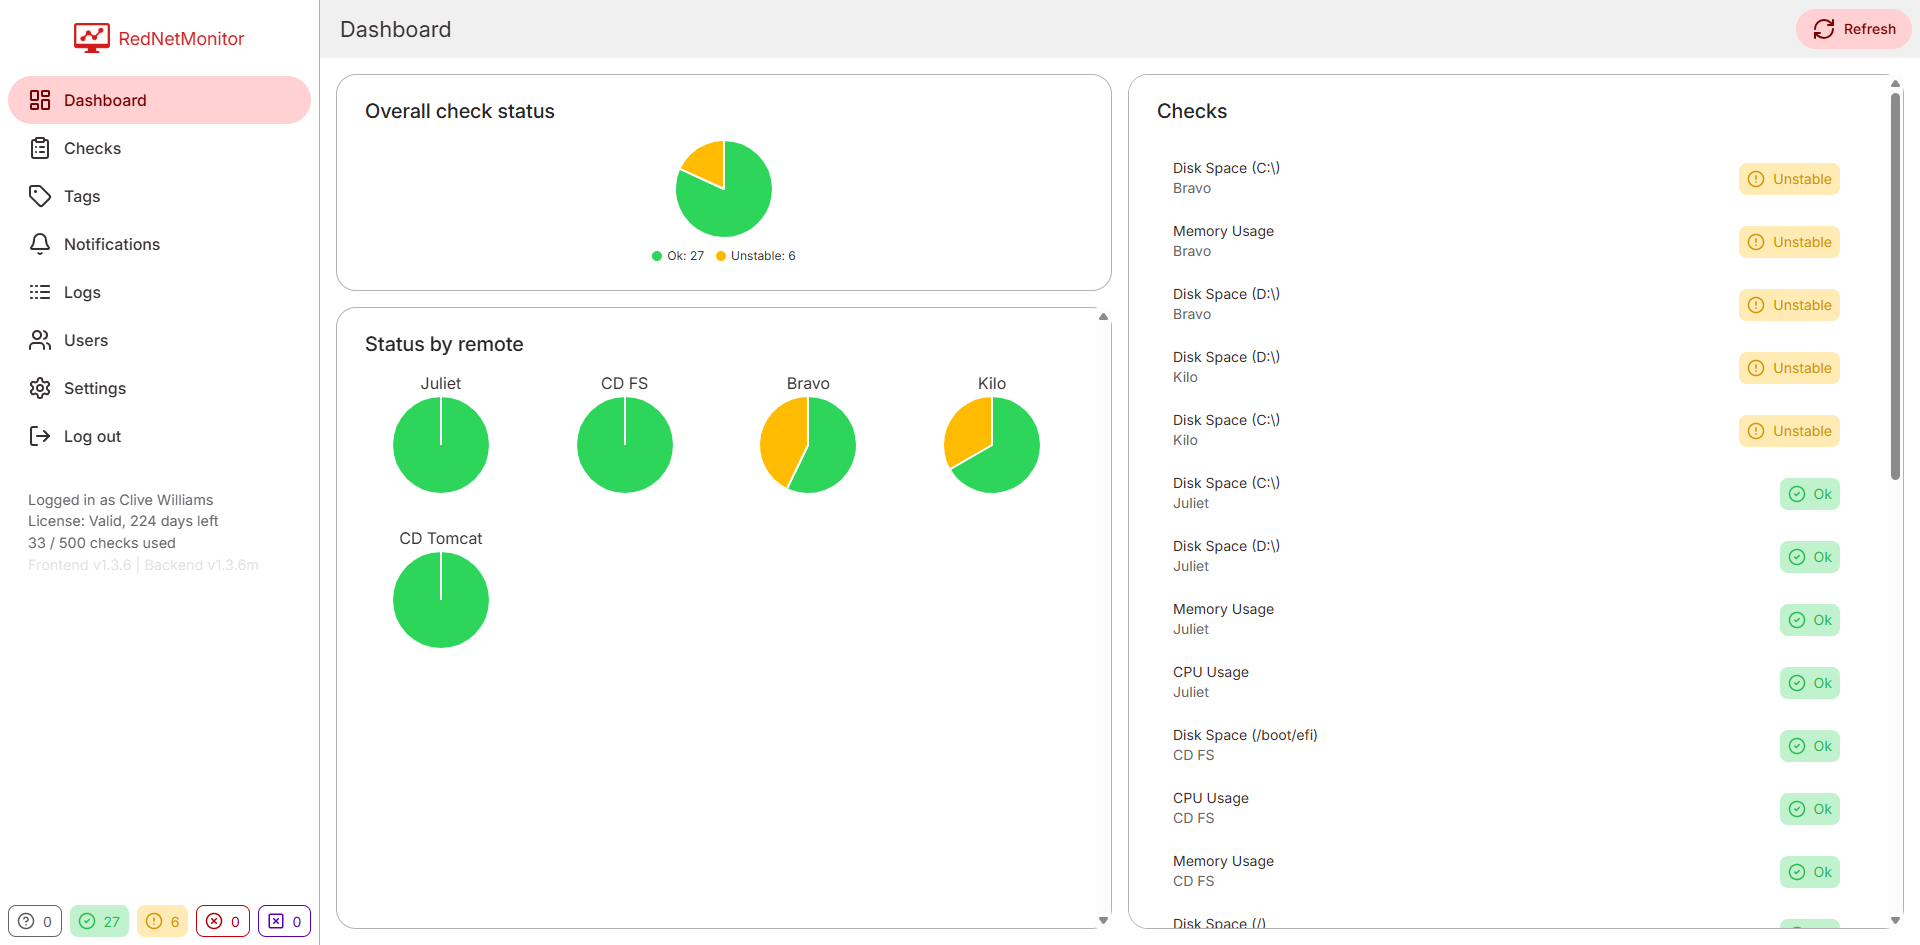Click Ok badge for CPU Usage Juliet
Viewport: 1920px width, 945px height.
click(x=1810, y=683)
